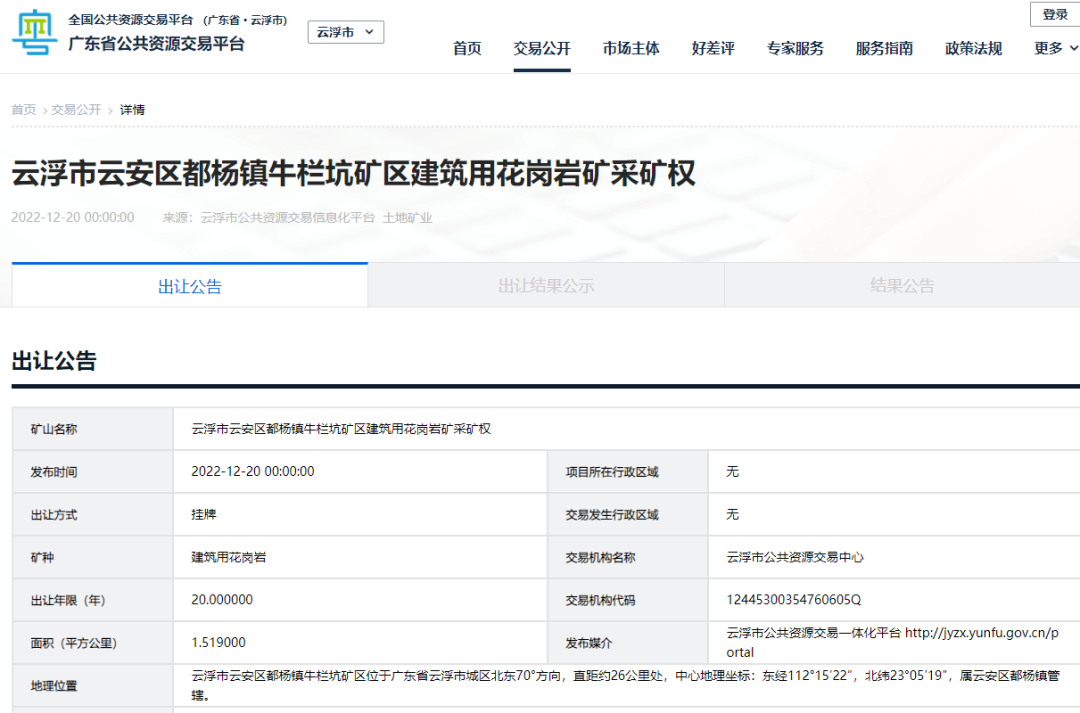
Task: Open 交易公开 navigation item
Action: 542,48
